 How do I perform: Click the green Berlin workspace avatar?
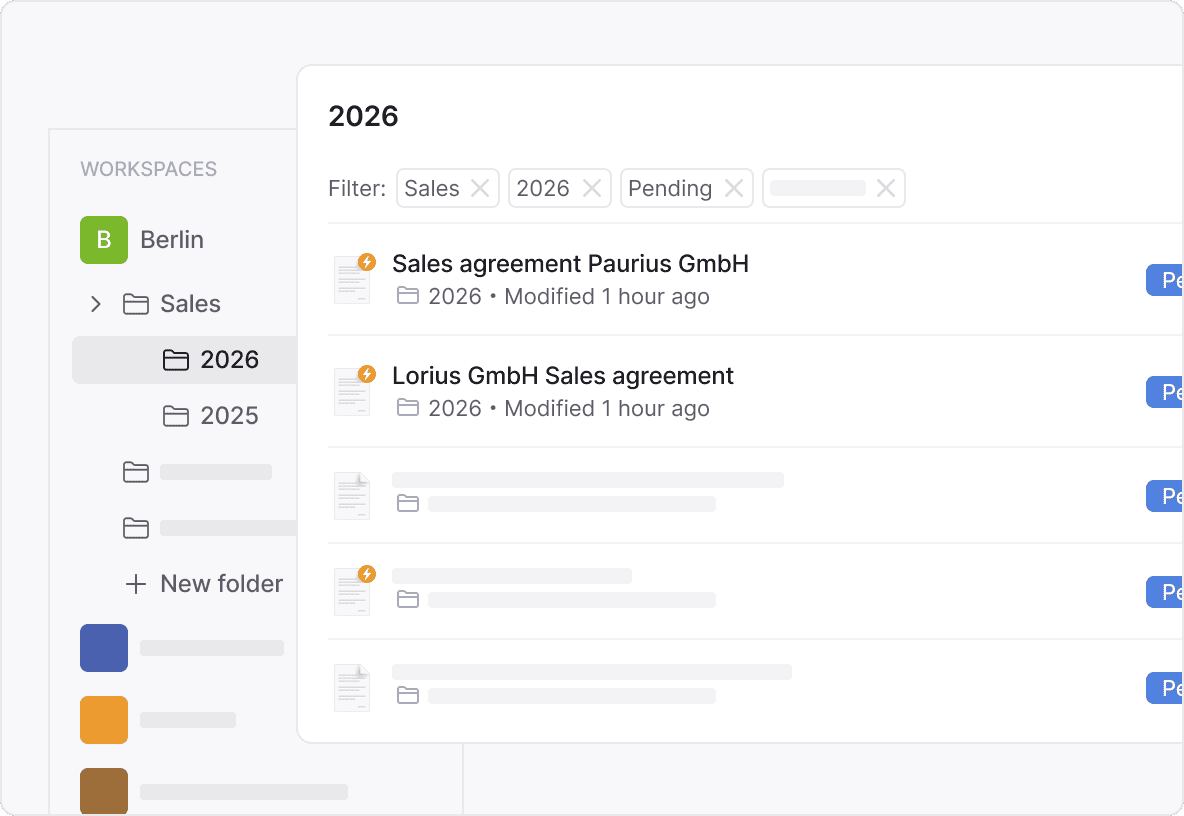click(104, 240)
